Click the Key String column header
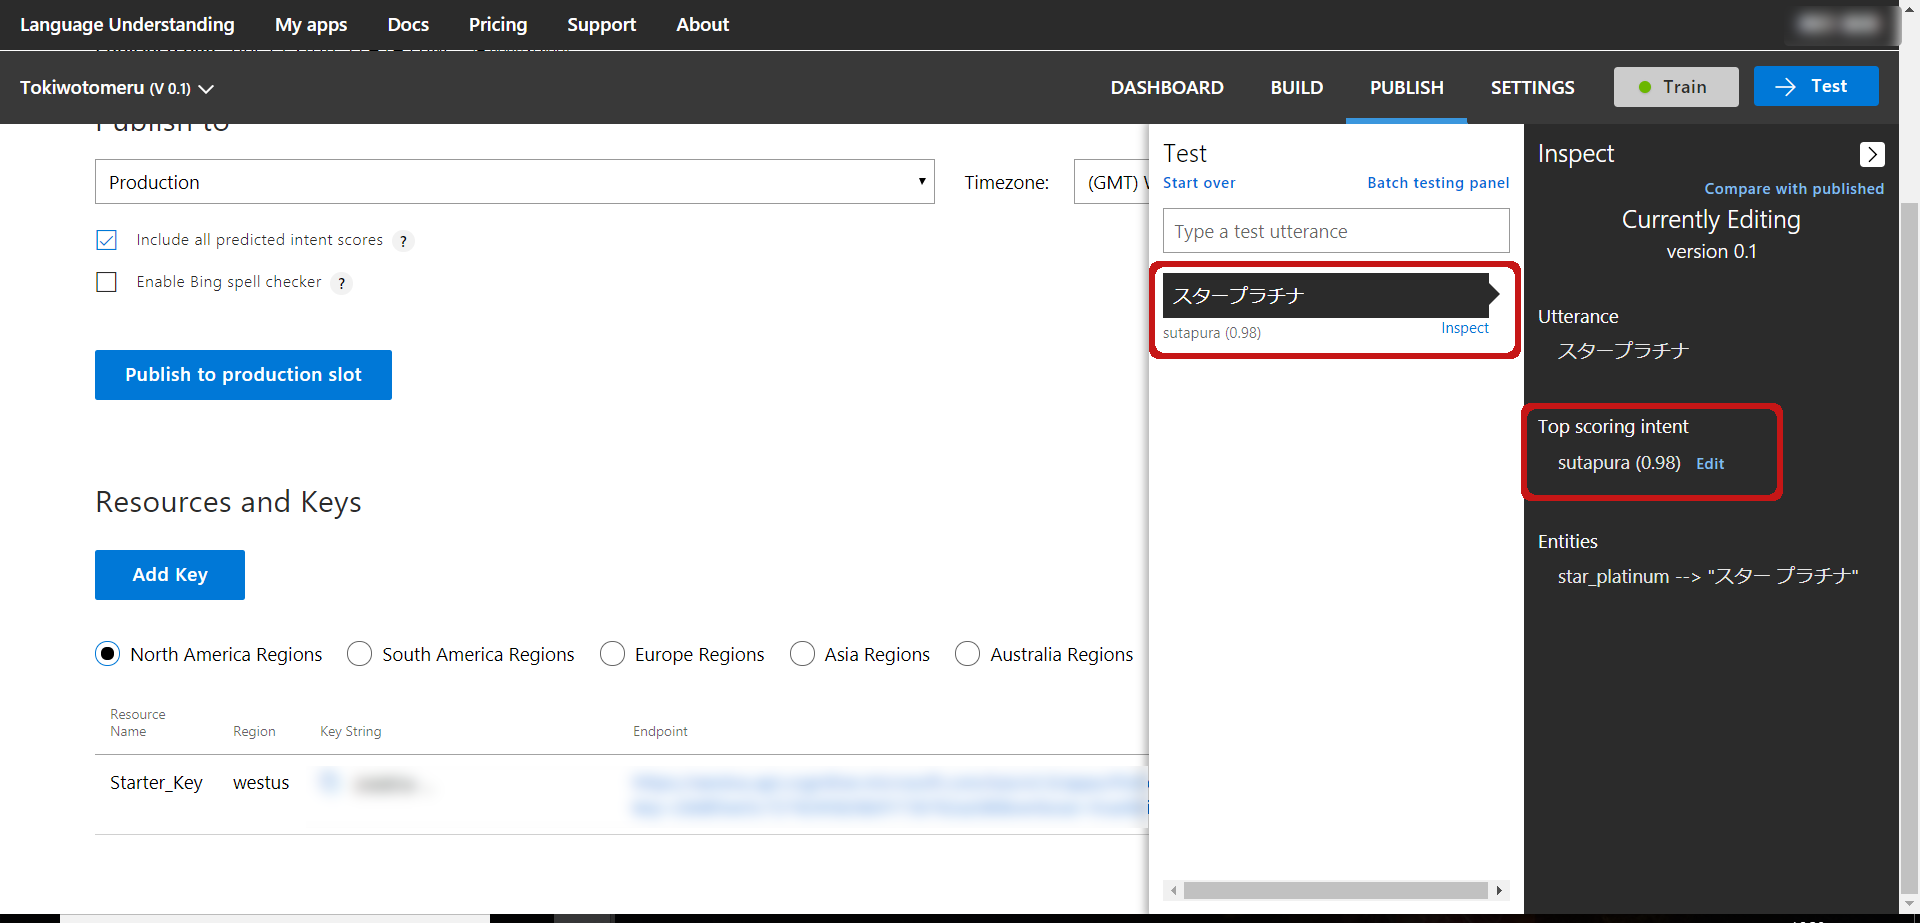Viewport: 1920px width, 923px height. (350, 732)
